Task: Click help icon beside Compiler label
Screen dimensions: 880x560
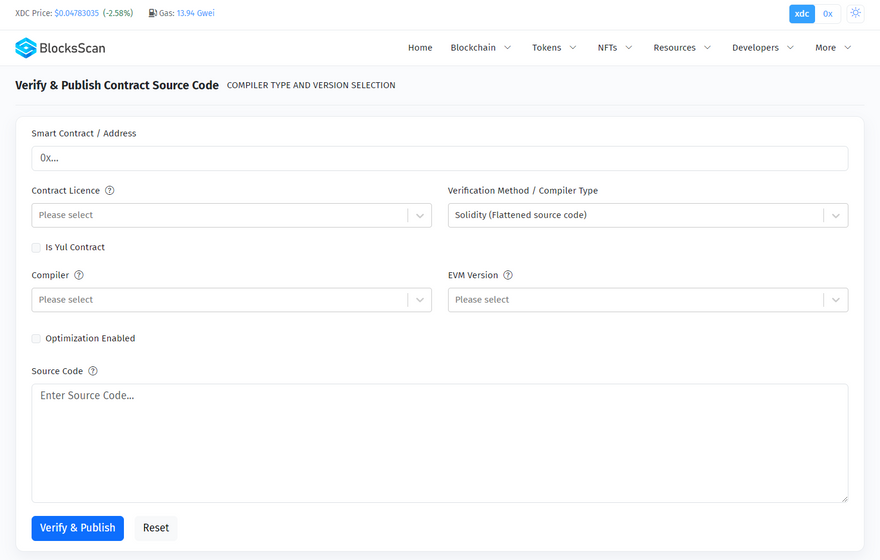Action: point(79,275)
